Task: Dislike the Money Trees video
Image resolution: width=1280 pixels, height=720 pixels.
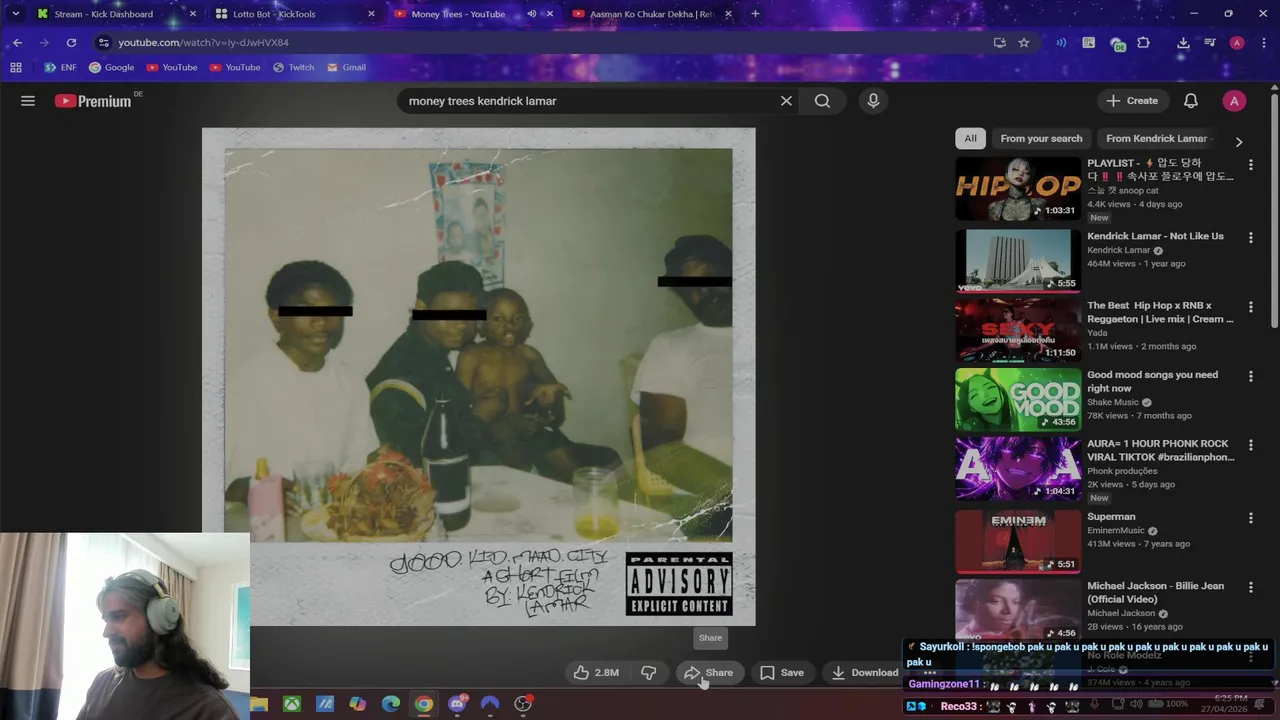Action: 649,673
